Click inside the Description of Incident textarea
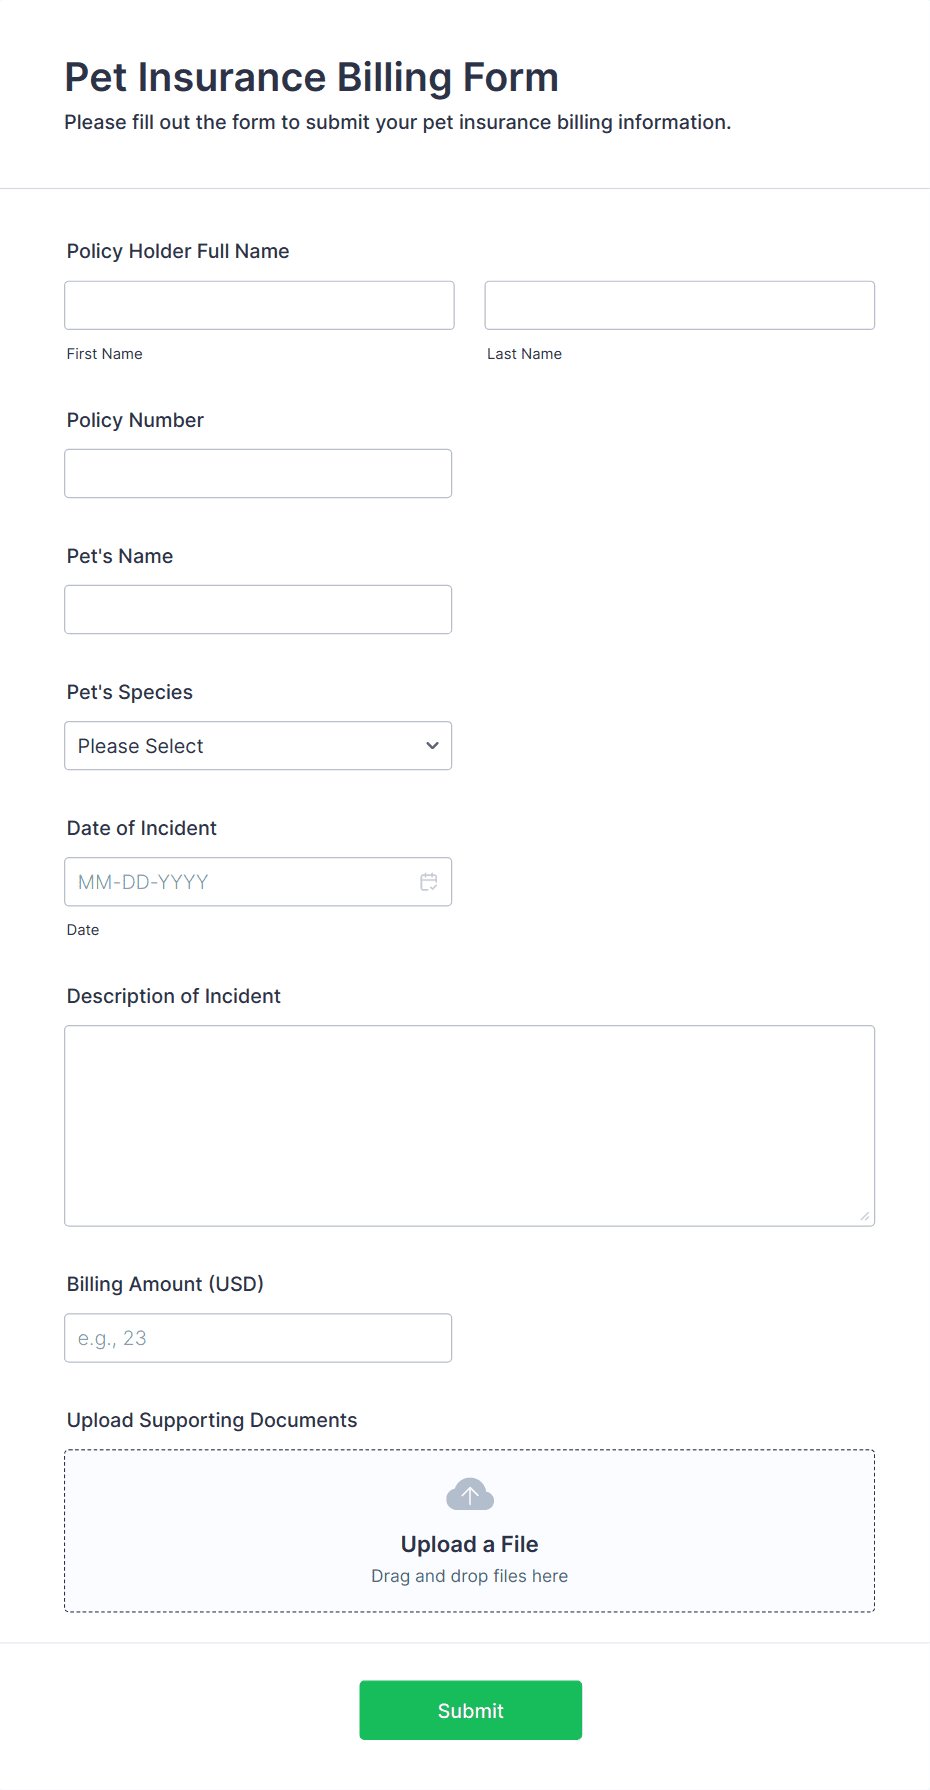 469,1125
